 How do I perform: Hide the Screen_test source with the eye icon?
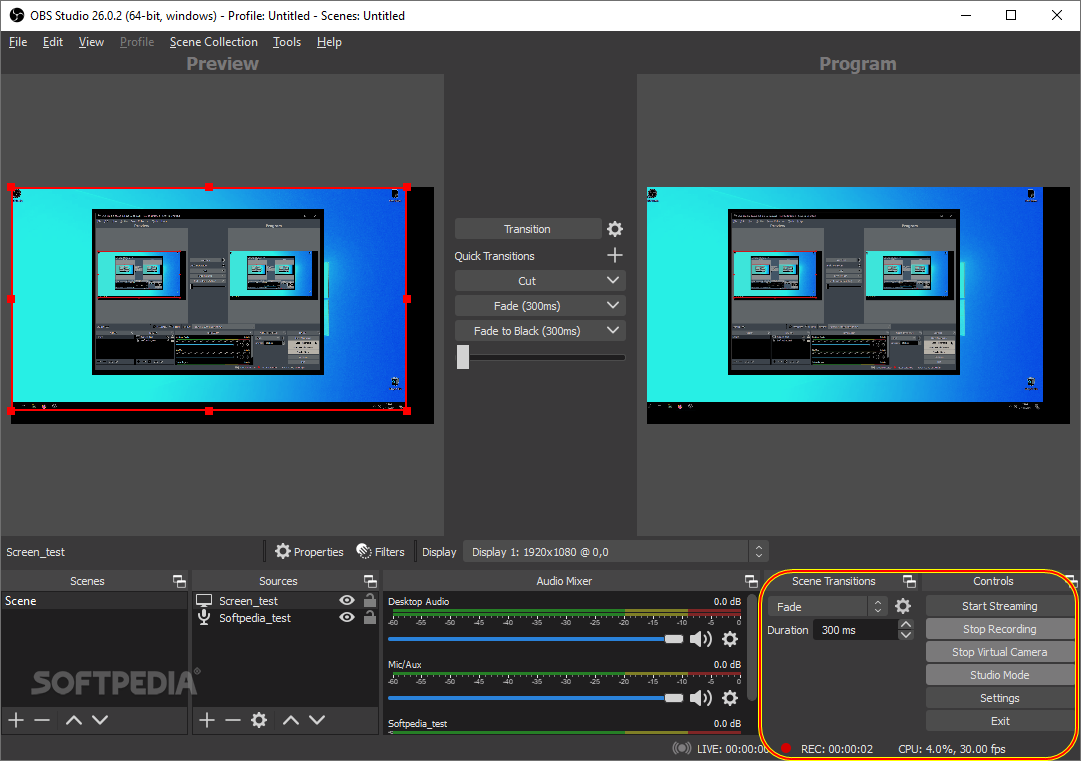click(346, 600)
